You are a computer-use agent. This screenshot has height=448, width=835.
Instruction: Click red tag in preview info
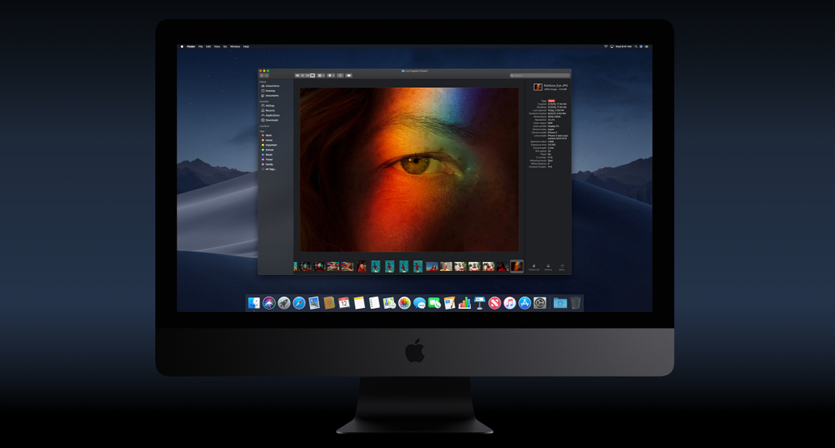click(x=551, y=100)
